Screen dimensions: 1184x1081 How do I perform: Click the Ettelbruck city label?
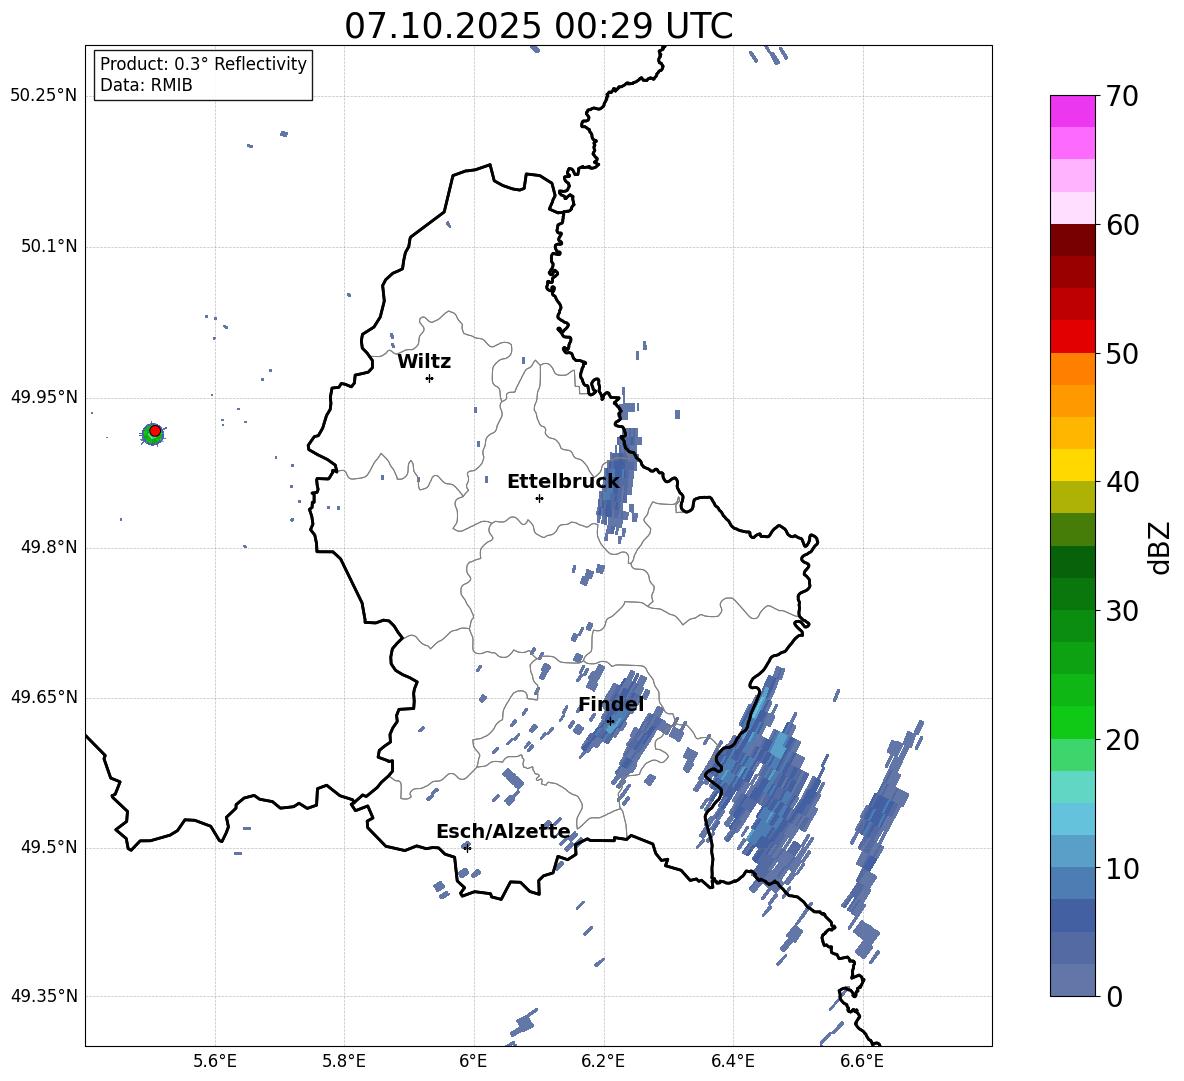(x=563, y=482)
